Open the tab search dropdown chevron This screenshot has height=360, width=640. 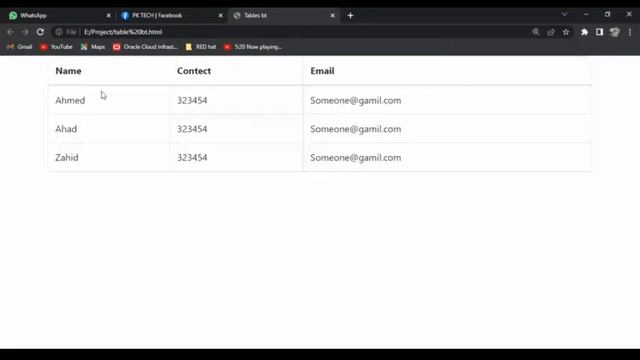[564, 14]
